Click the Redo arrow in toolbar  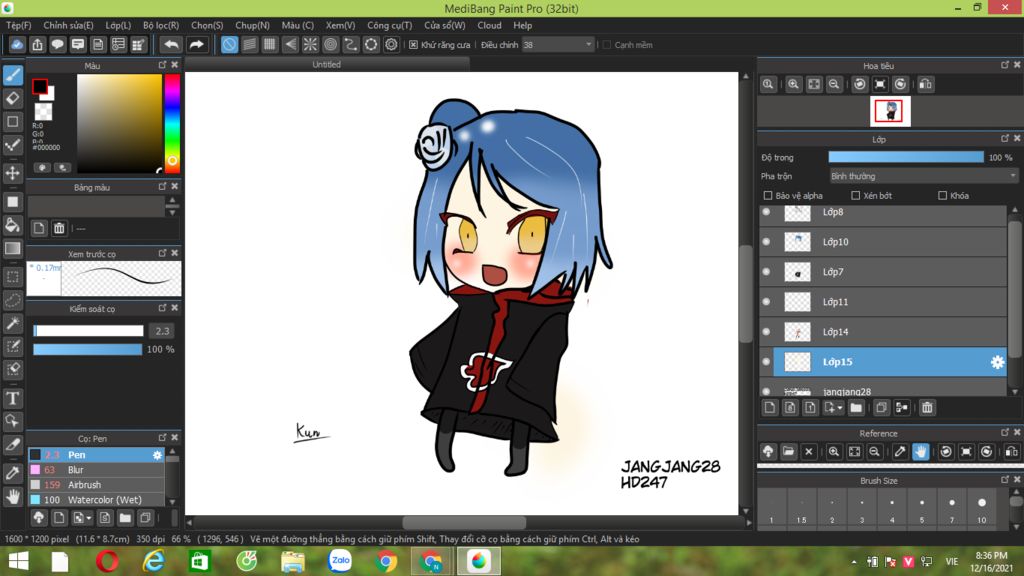click(196, 44)
